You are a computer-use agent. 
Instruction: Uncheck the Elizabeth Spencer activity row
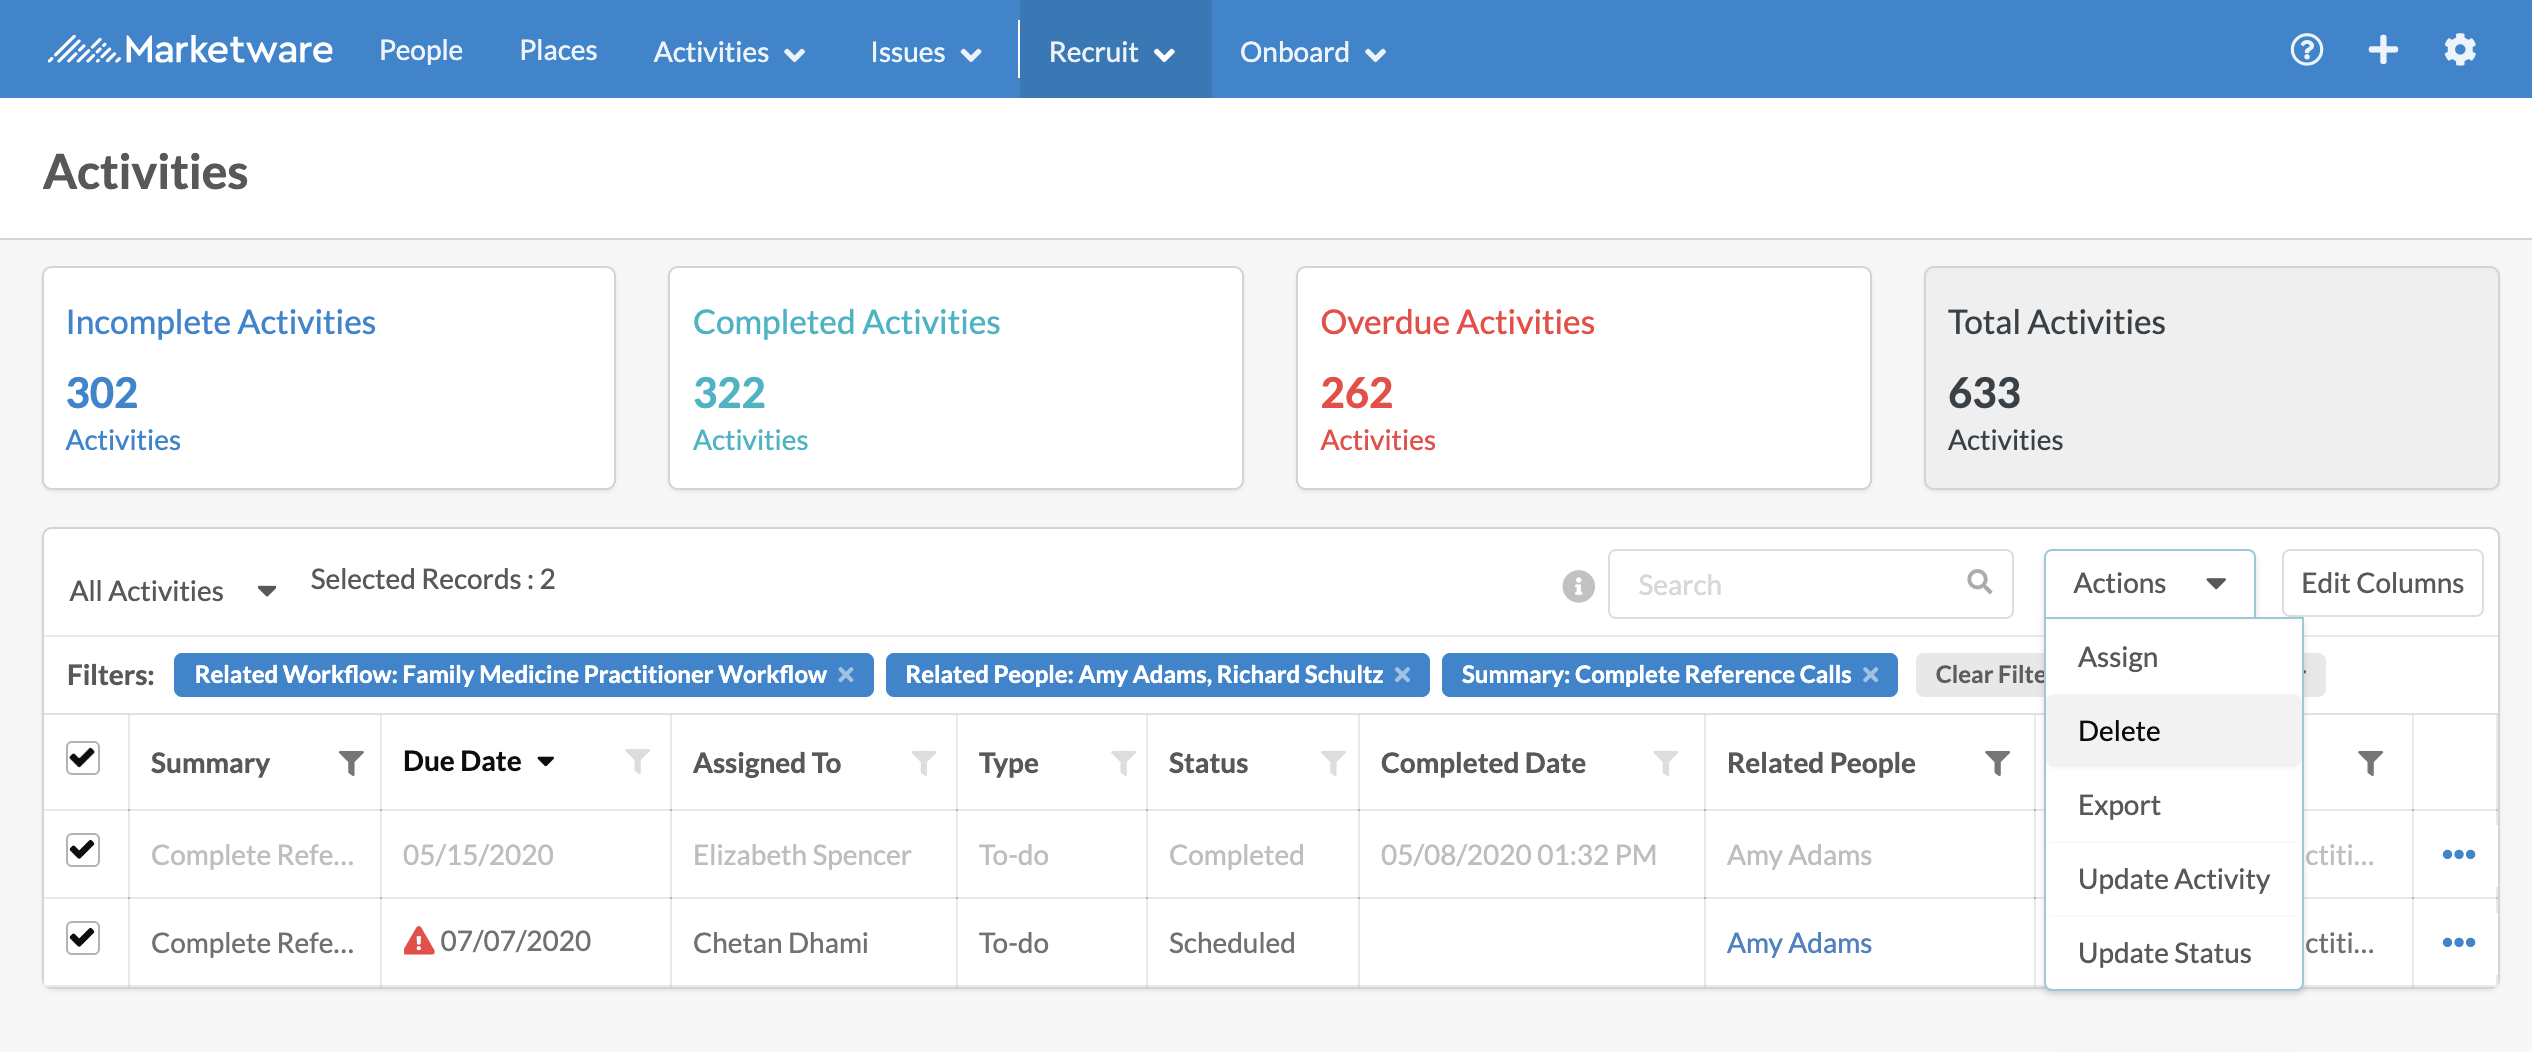(x=83, y=851)
